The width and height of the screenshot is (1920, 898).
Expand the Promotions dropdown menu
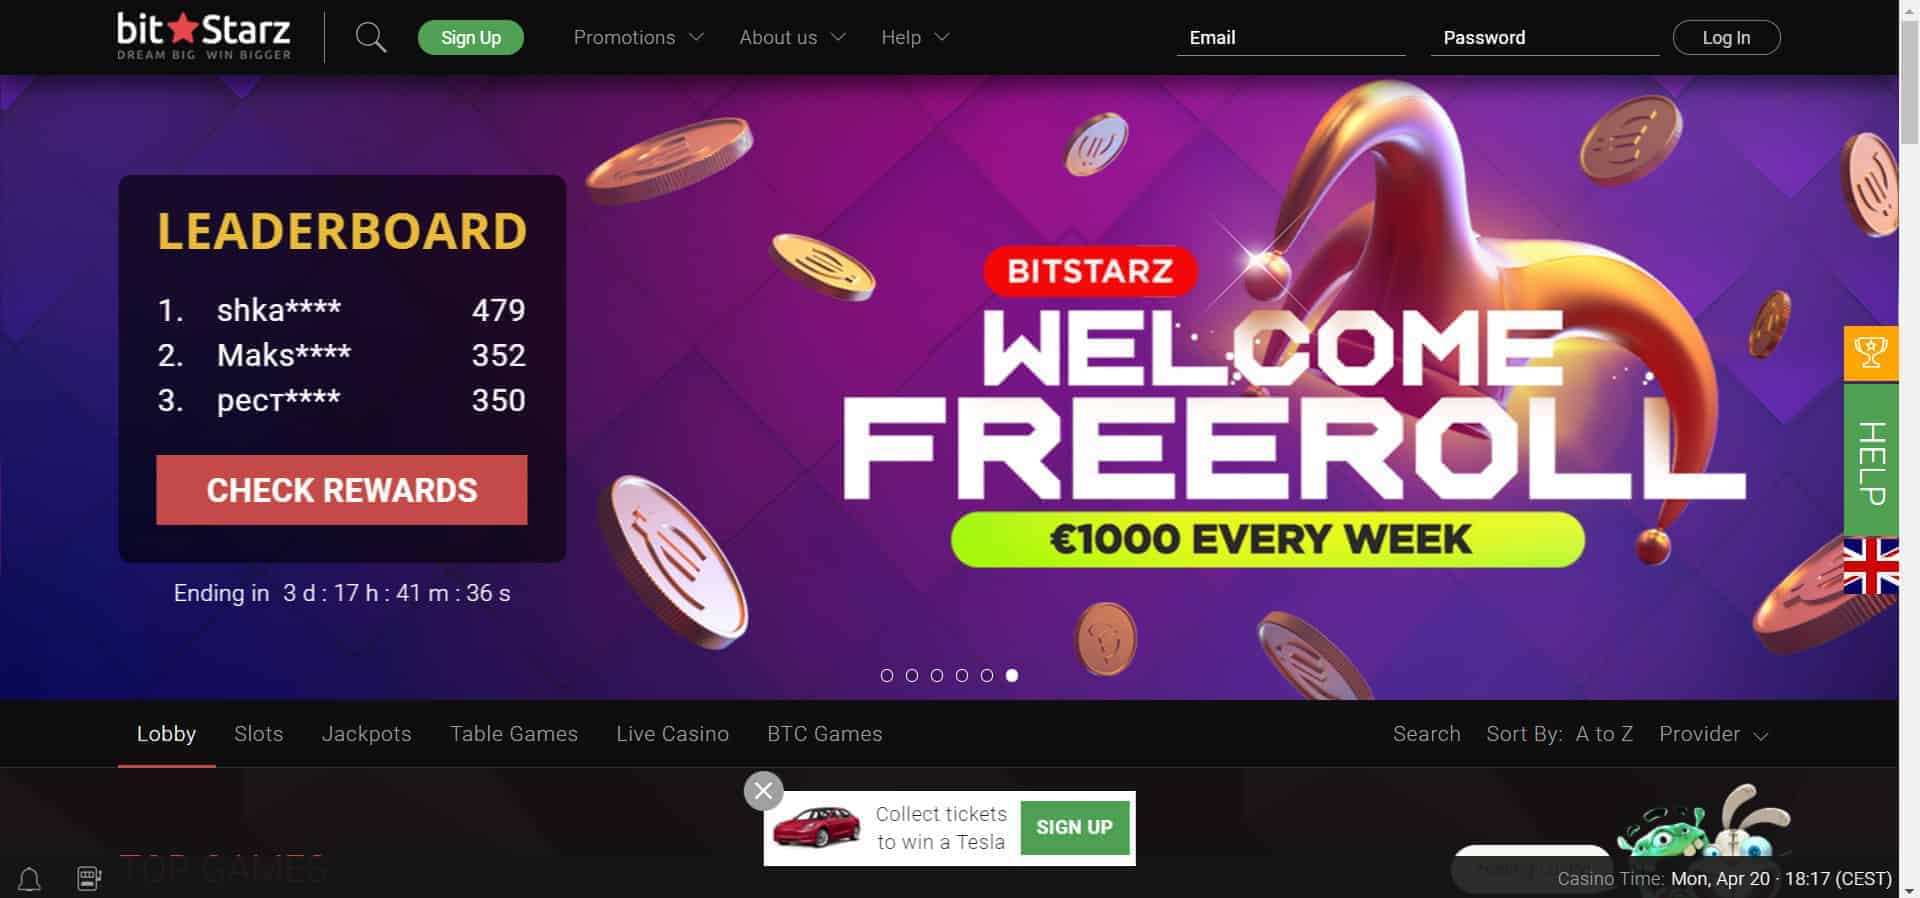tap(639, 37)
